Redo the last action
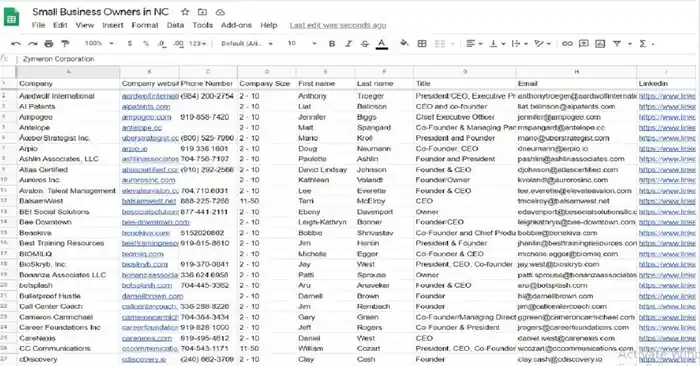The image size is (700, 366). tap(33, 44)
